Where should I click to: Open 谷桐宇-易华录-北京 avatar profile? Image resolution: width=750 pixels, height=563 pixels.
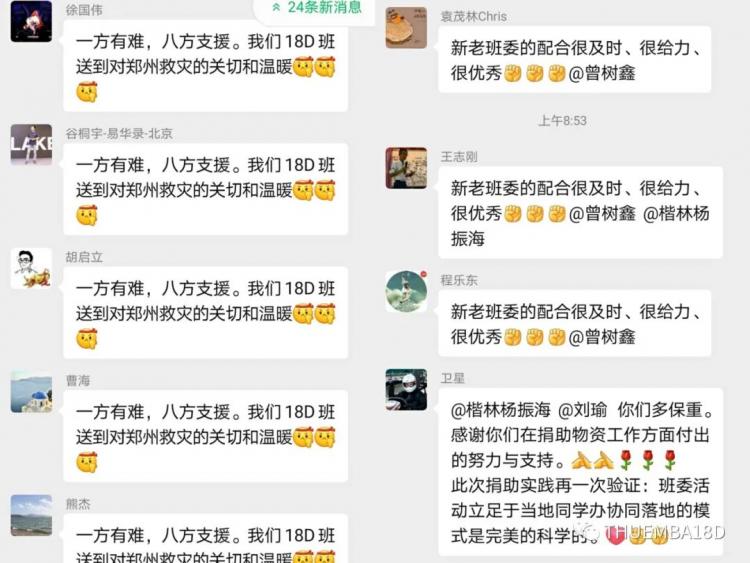[31, 144]
